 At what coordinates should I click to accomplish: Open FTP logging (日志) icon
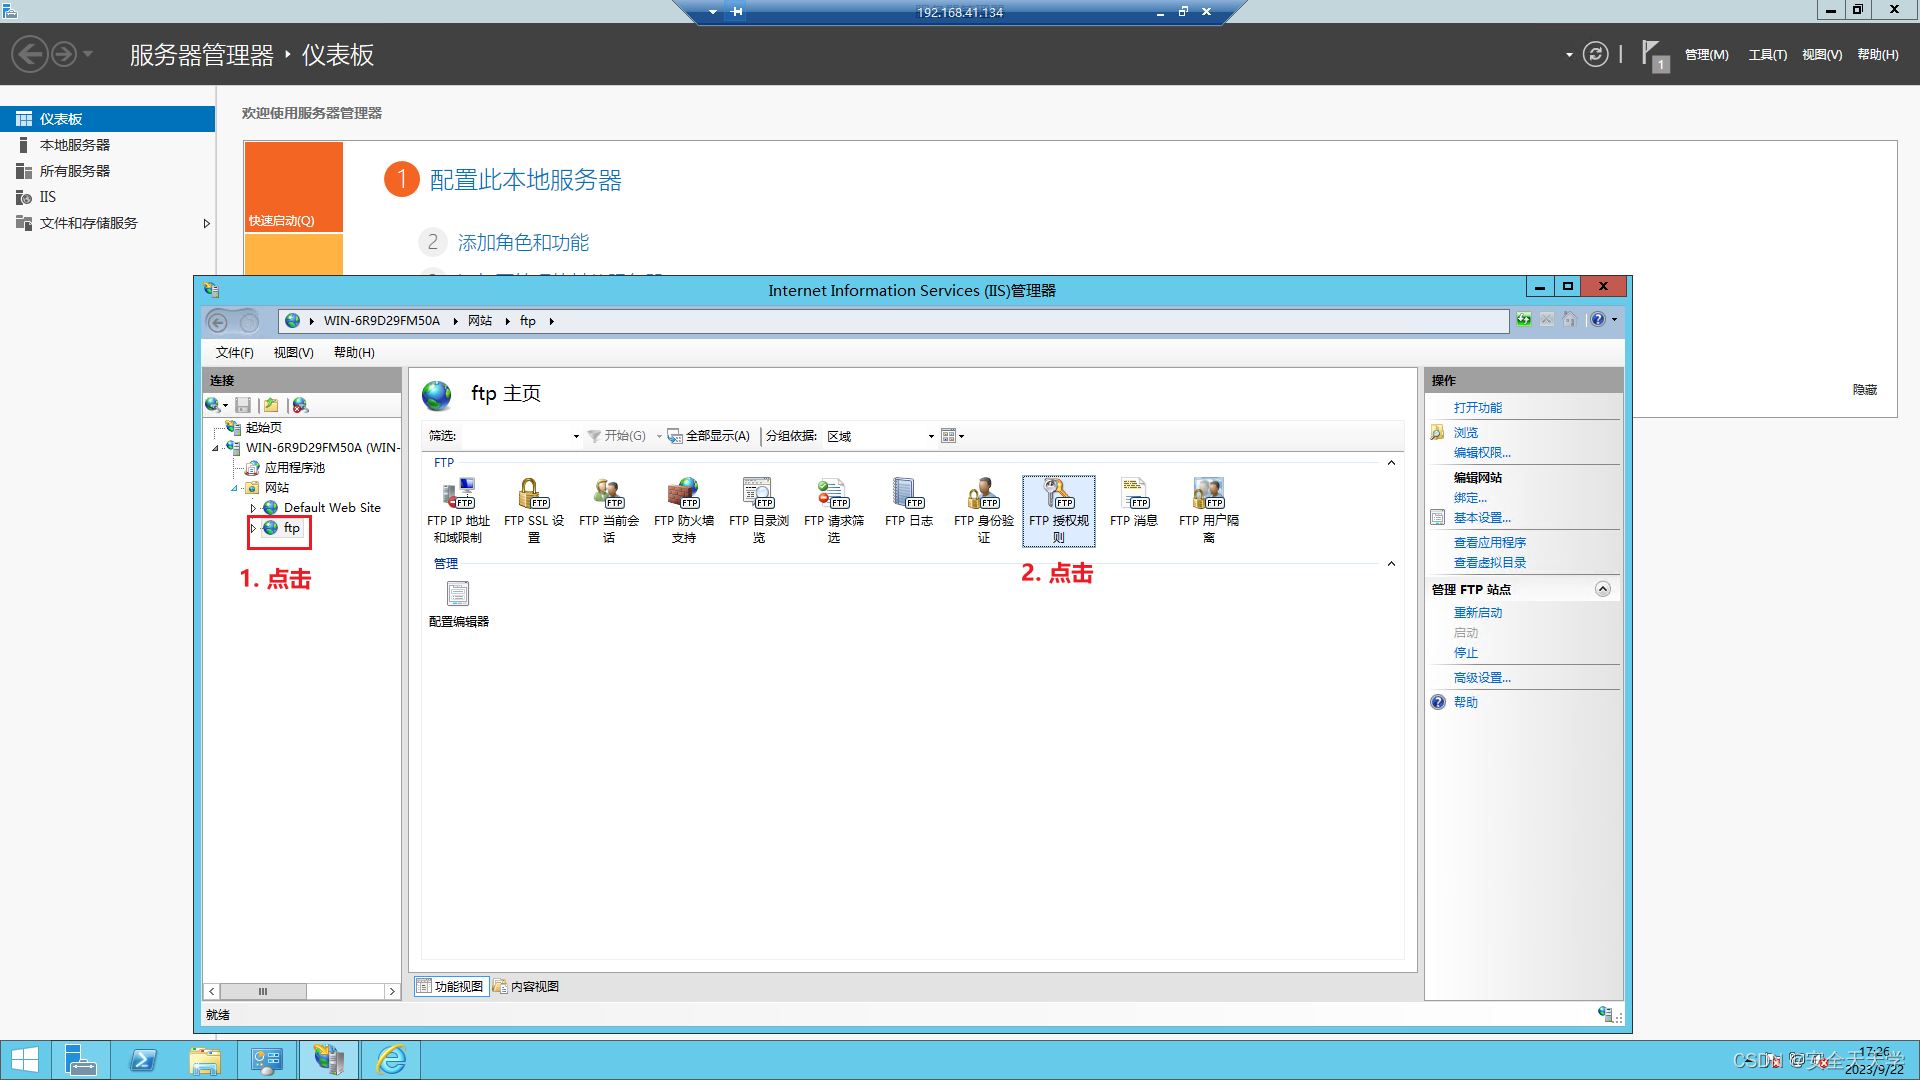coord(909,503)
